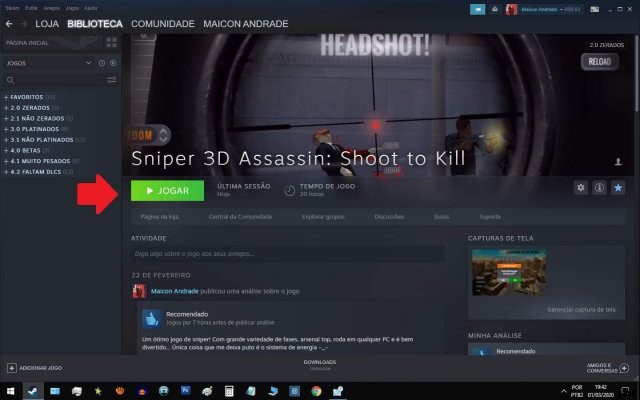Click Adicionar Jogo plus button
The width and height of the screenshot is (640, 400).
[11, 367]
